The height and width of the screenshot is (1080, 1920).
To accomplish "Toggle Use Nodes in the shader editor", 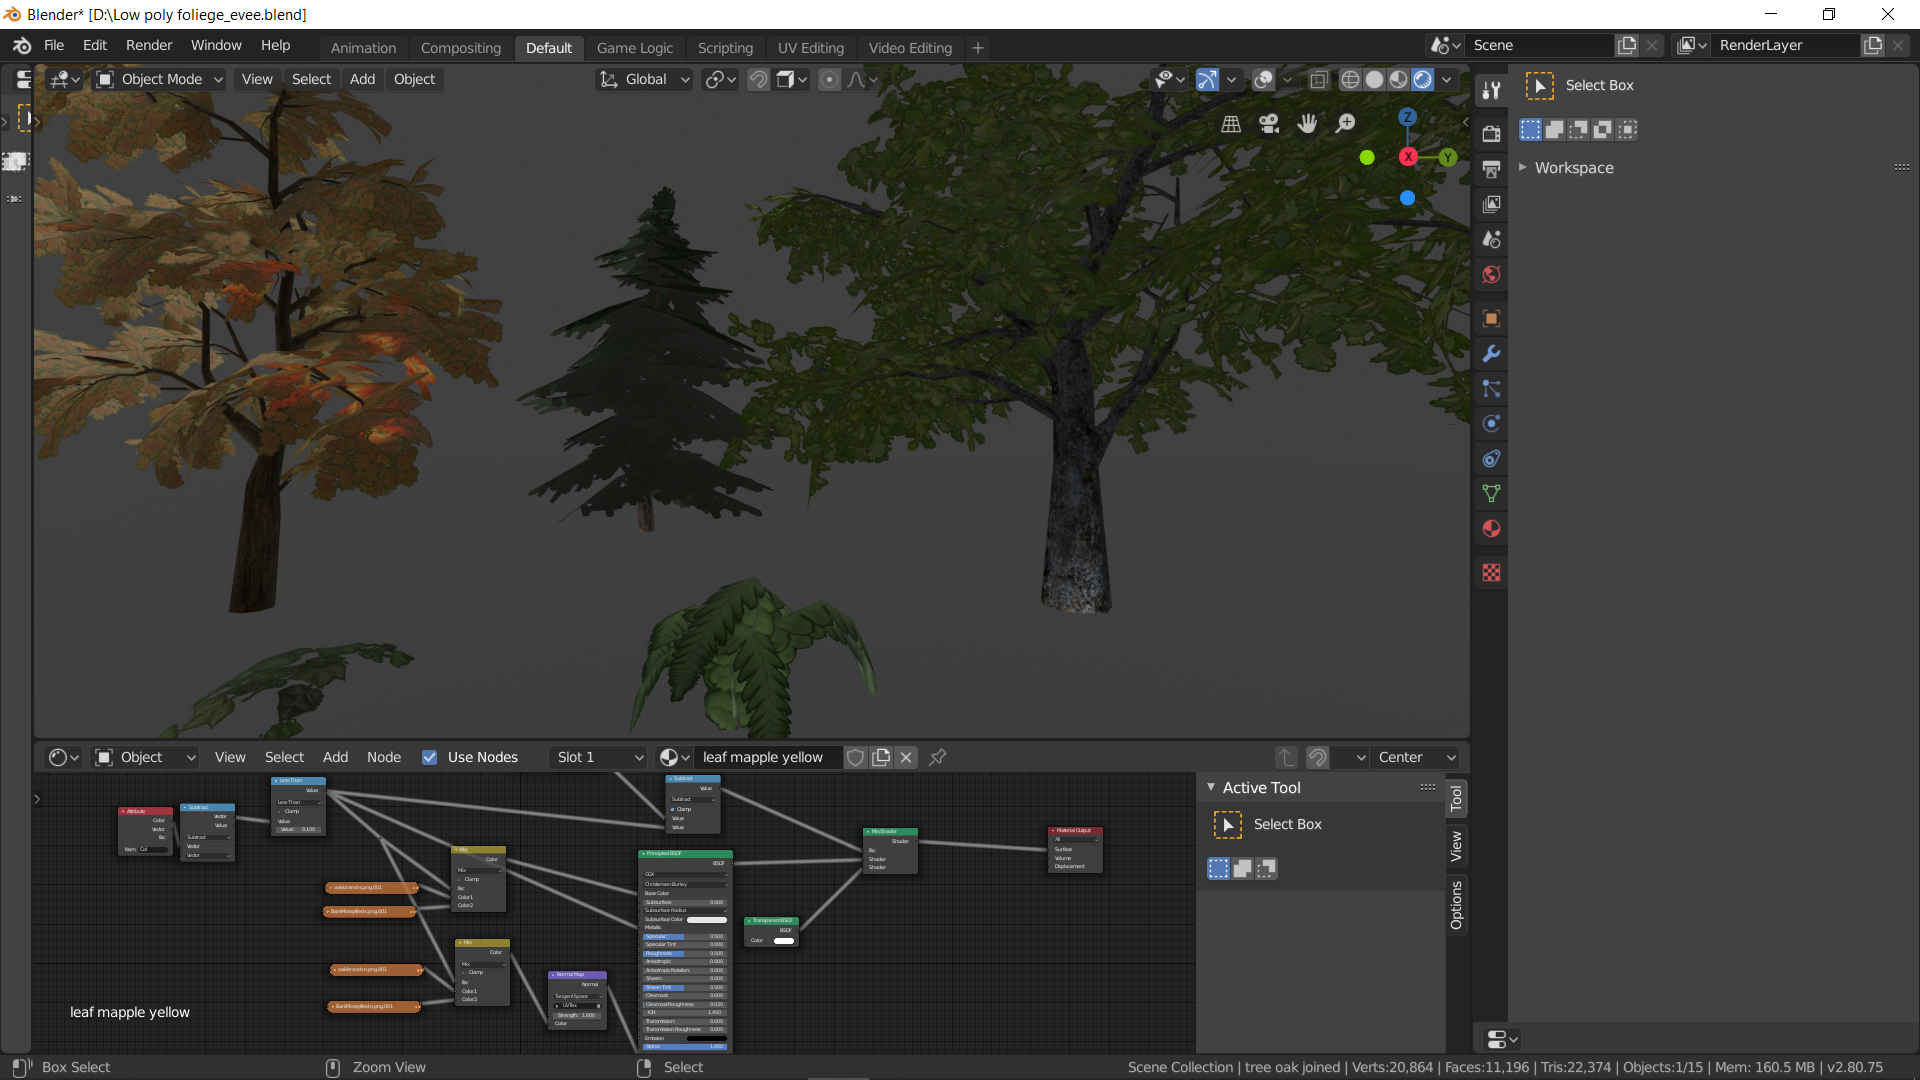I will tap(429, 757).
